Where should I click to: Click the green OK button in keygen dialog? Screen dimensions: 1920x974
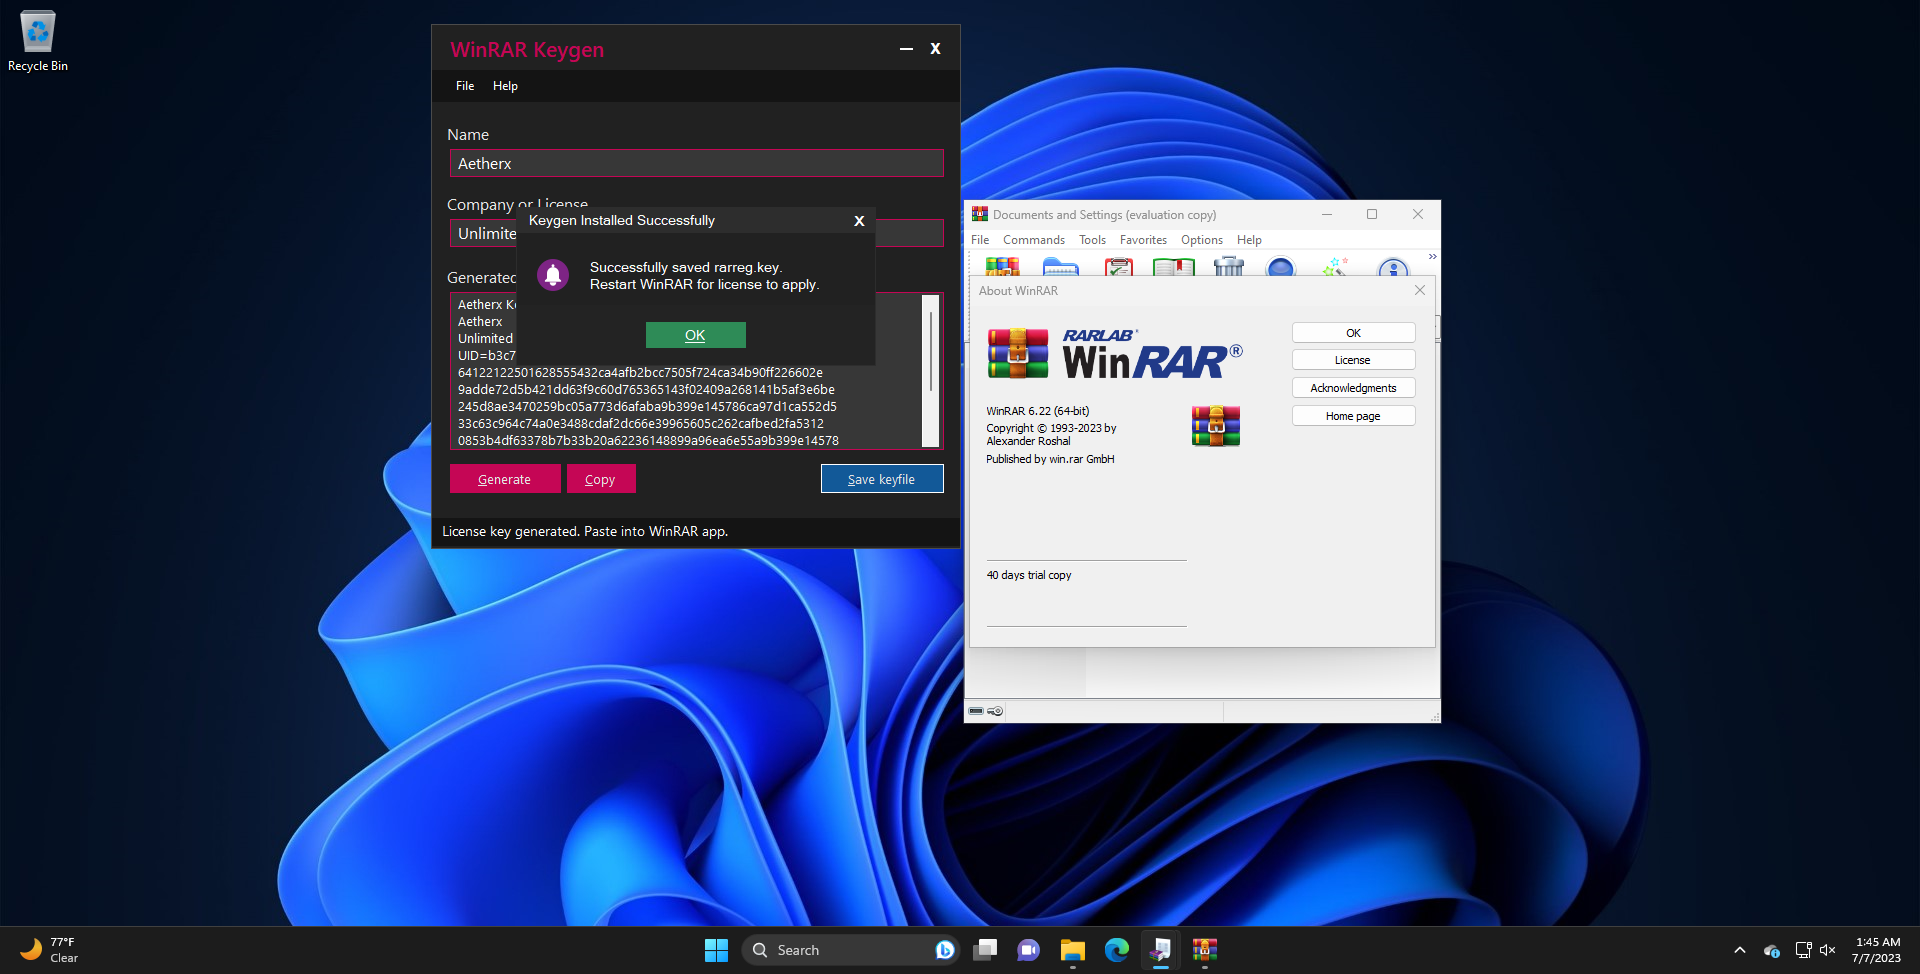pyautogui.click(x=695, y=335)
